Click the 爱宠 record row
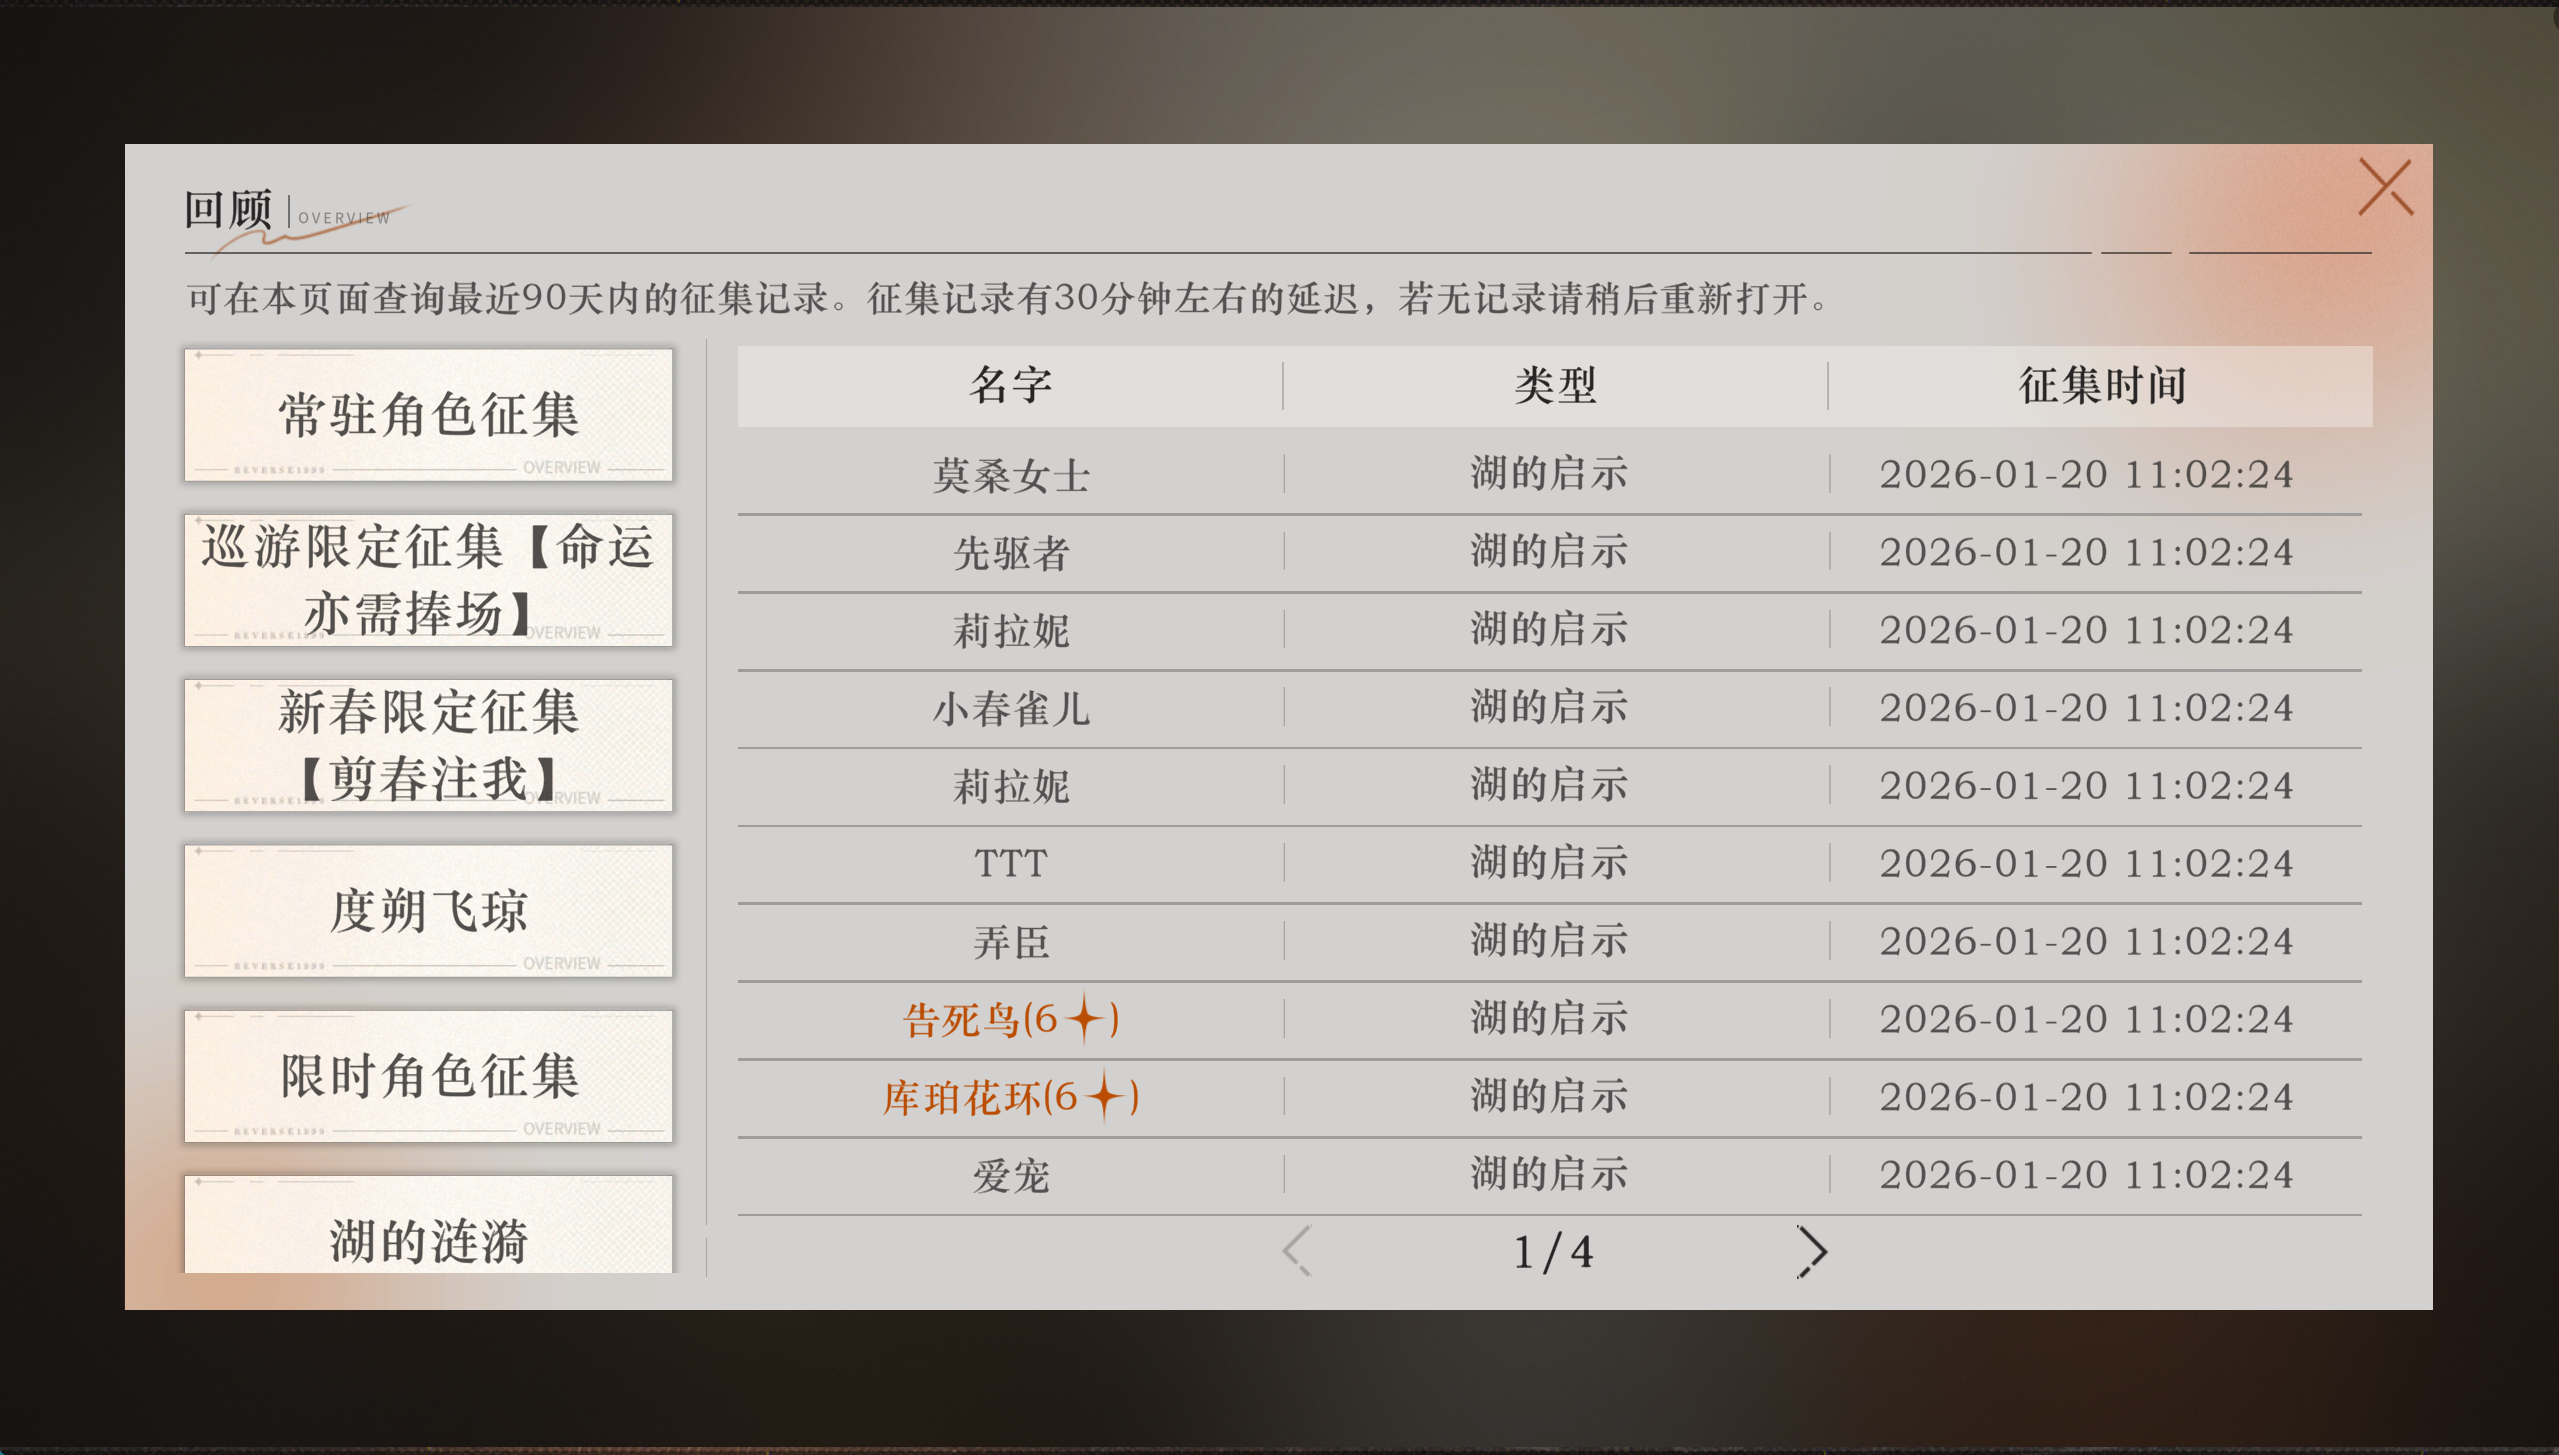 (1010, 1175)
